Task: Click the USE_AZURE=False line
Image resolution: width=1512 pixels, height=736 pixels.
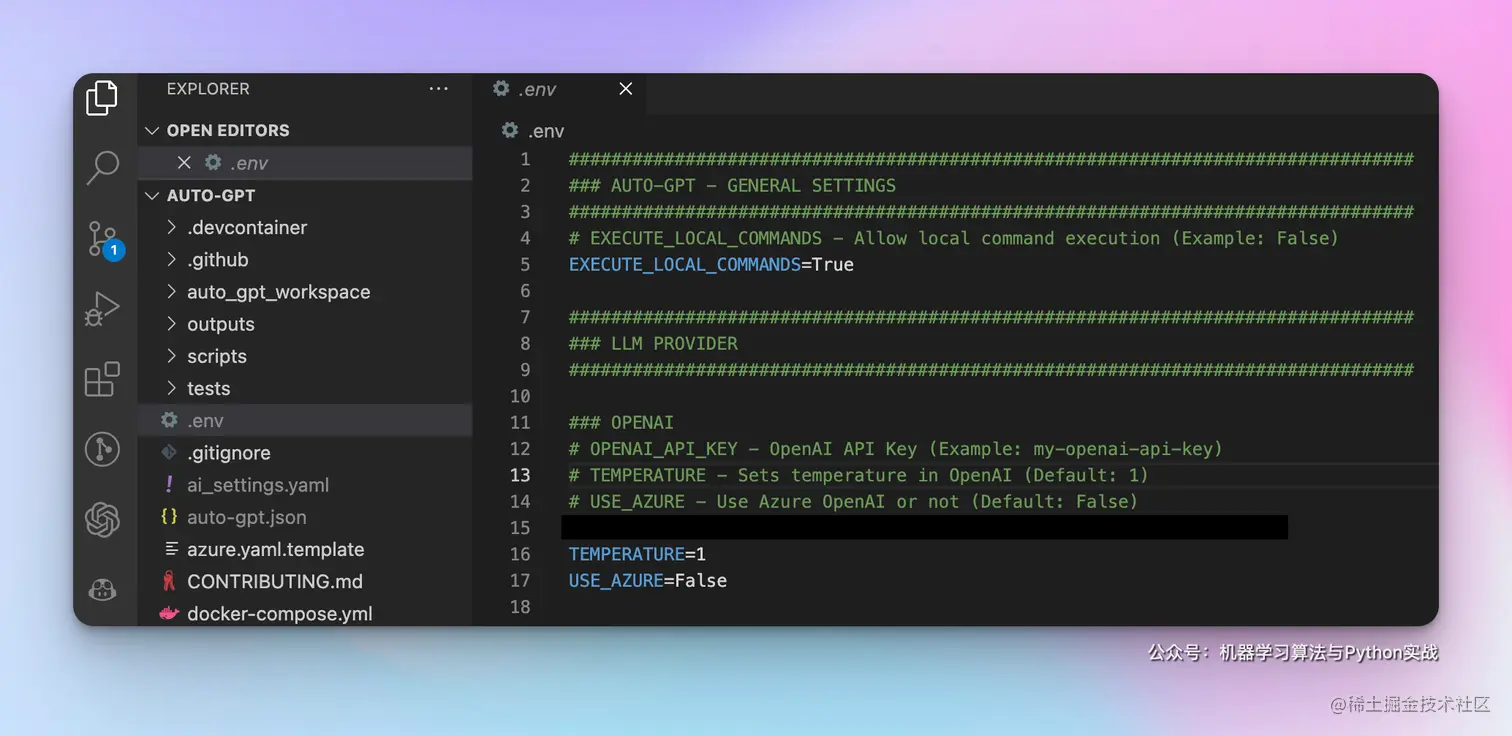Action: [648, 580]
